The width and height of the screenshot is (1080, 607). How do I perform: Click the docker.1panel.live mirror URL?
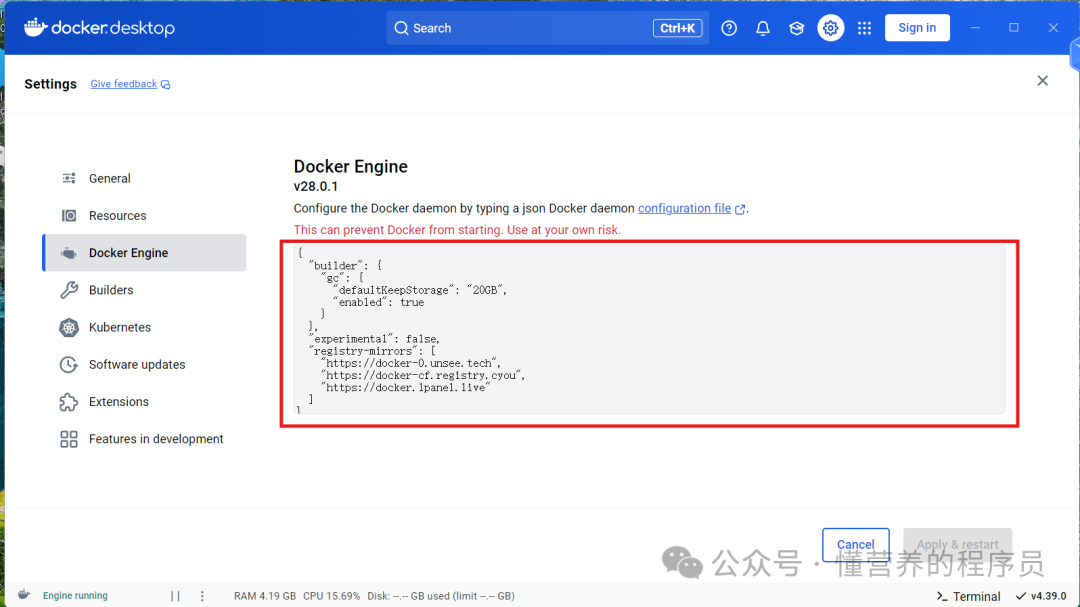(405, 388)
